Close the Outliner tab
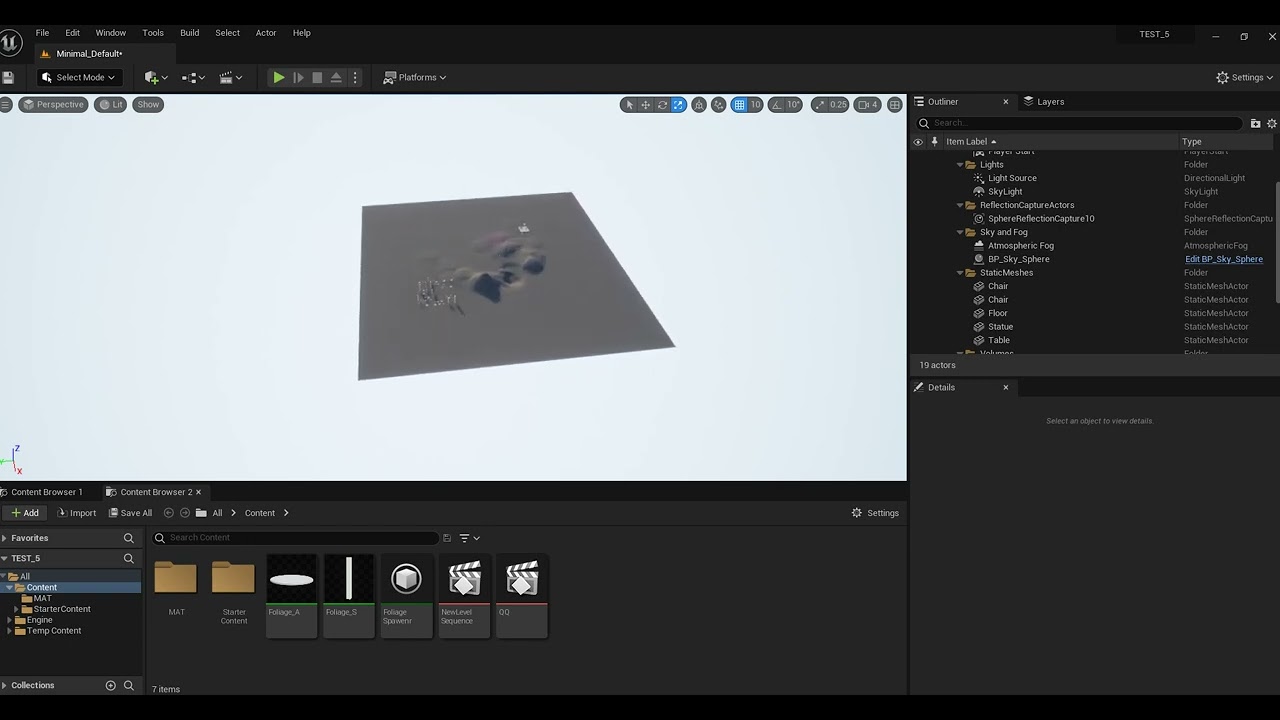Image resolution: width=1280 pixels, height=720 pixels. [x=1006, y=101]
